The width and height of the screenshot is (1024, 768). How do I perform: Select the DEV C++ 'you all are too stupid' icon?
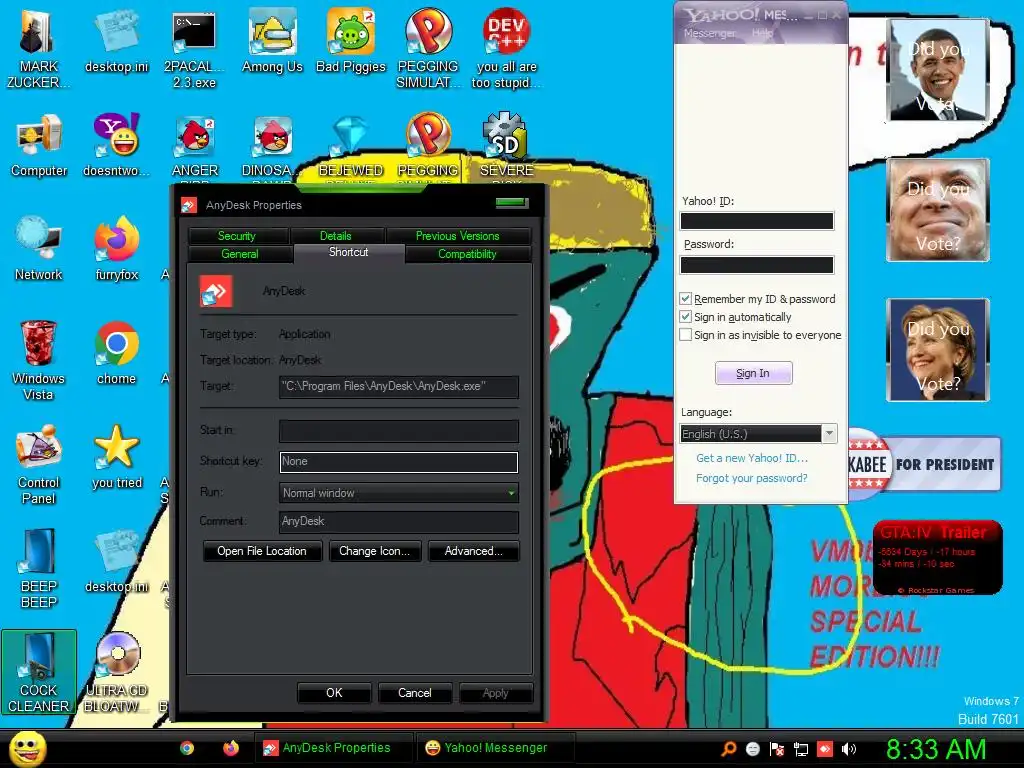(x=506, y=49)
